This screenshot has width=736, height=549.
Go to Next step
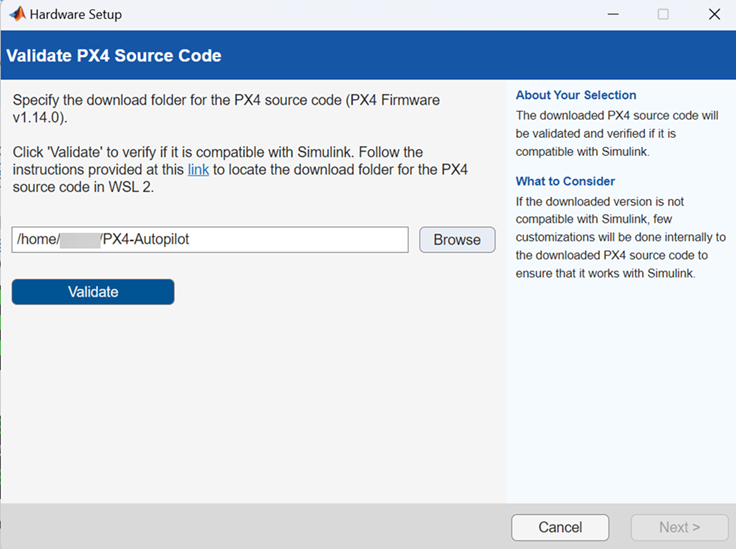click(679, 527)
